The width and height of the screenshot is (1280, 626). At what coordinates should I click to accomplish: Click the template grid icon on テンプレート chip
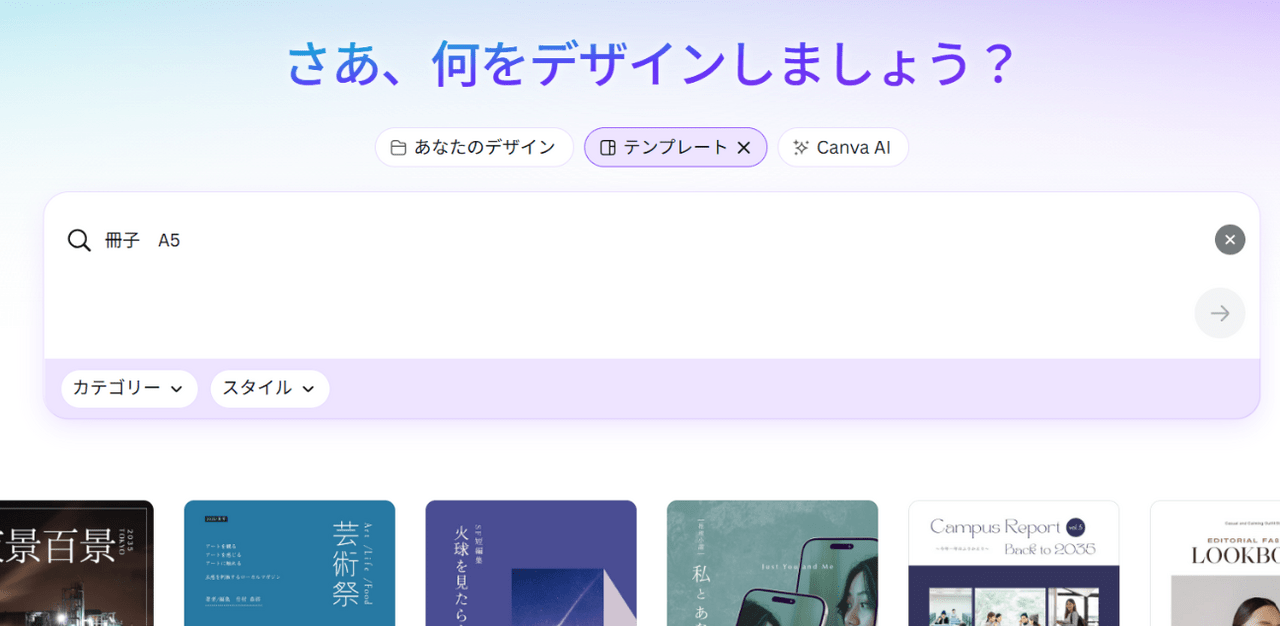coord(608,147)
